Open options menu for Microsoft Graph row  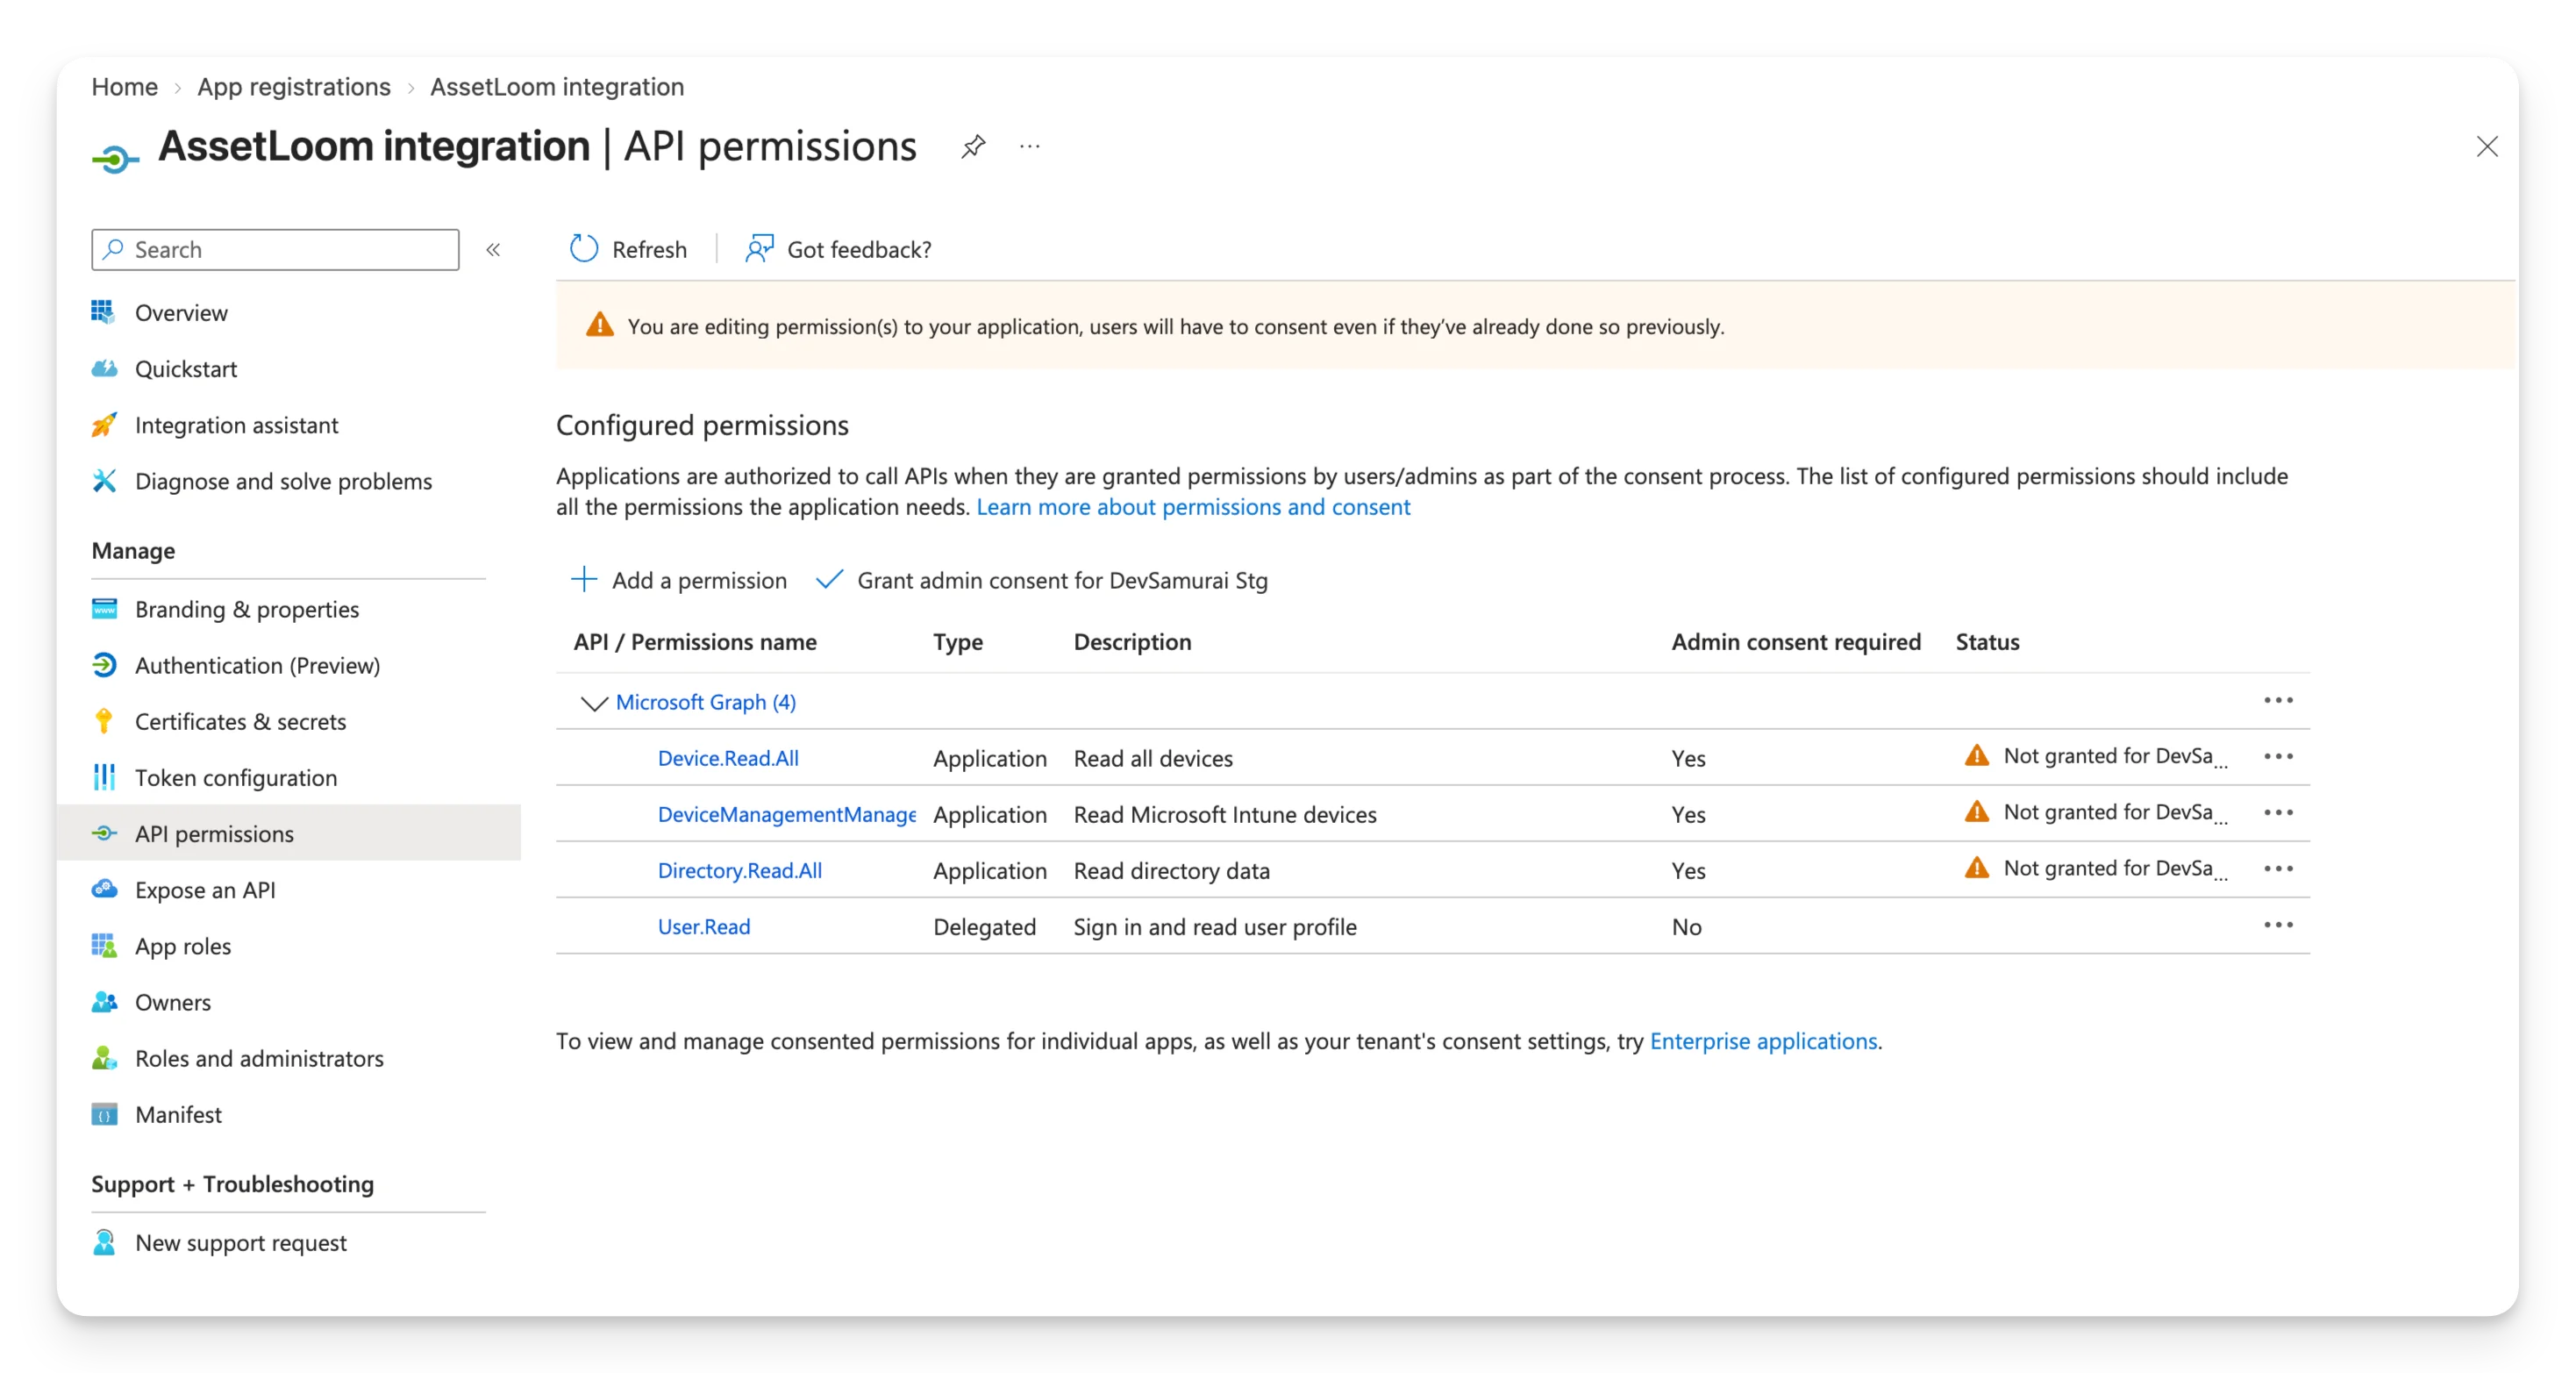click(2278, 700)
